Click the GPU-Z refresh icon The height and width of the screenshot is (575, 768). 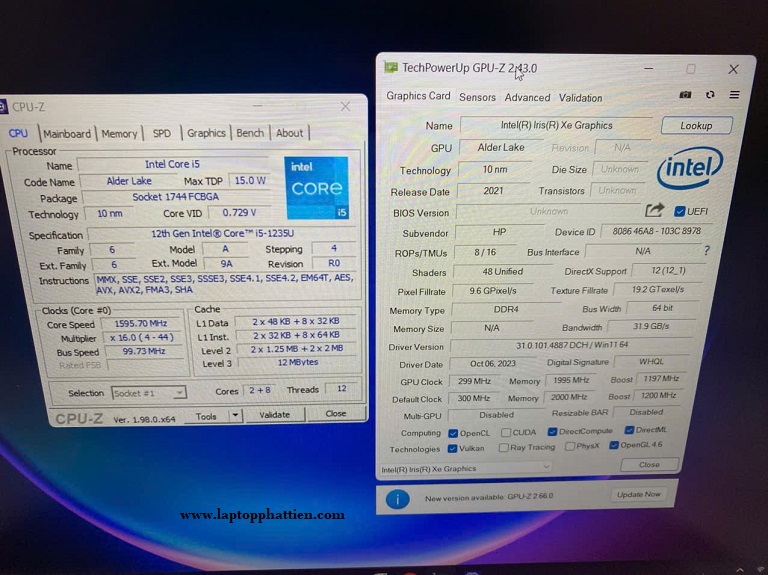tap(710, 95)
